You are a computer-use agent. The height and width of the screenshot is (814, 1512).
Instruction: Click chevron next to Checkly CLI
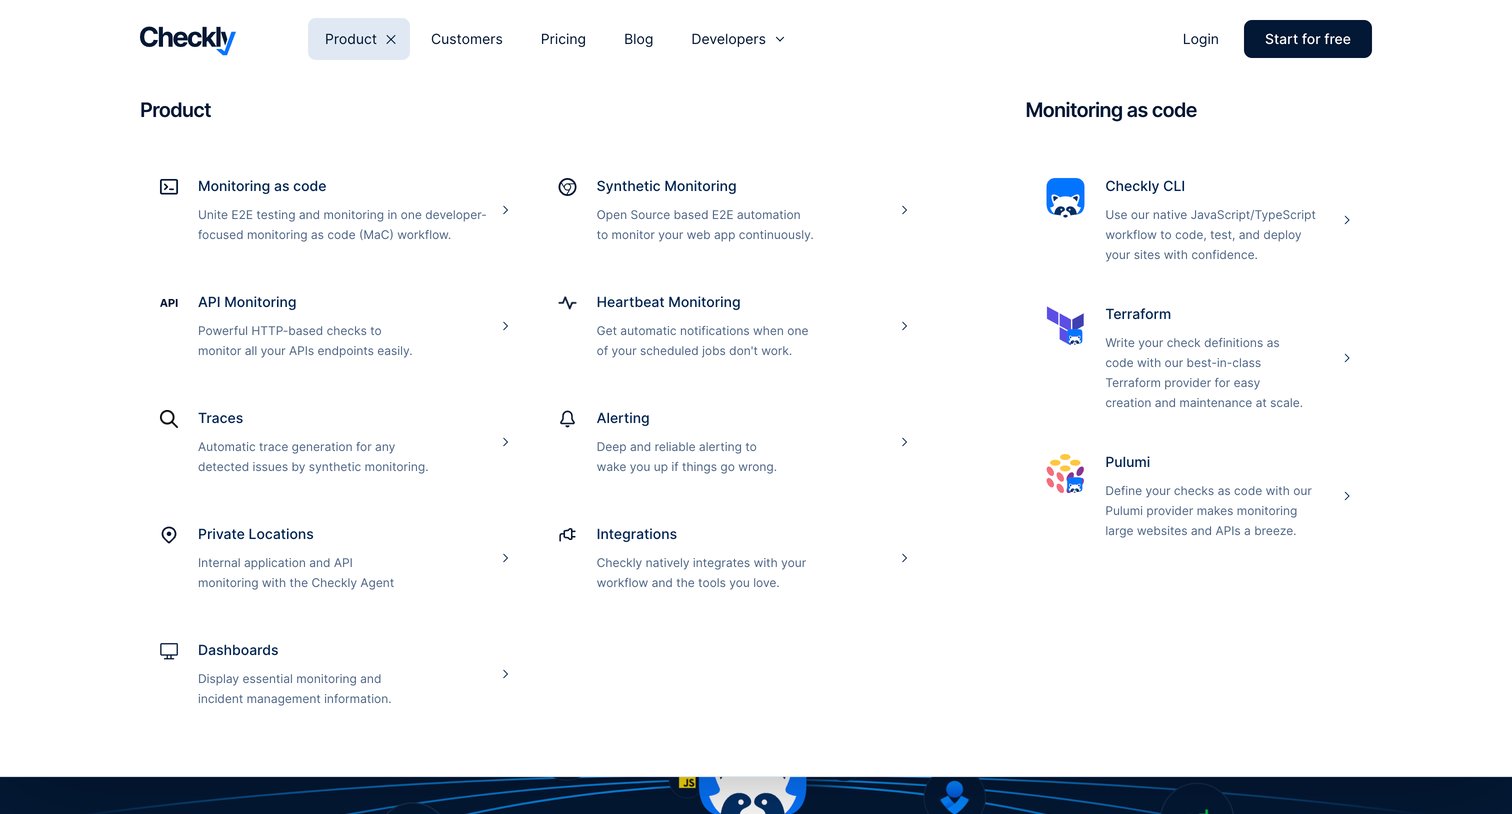tap(1347, 220)
